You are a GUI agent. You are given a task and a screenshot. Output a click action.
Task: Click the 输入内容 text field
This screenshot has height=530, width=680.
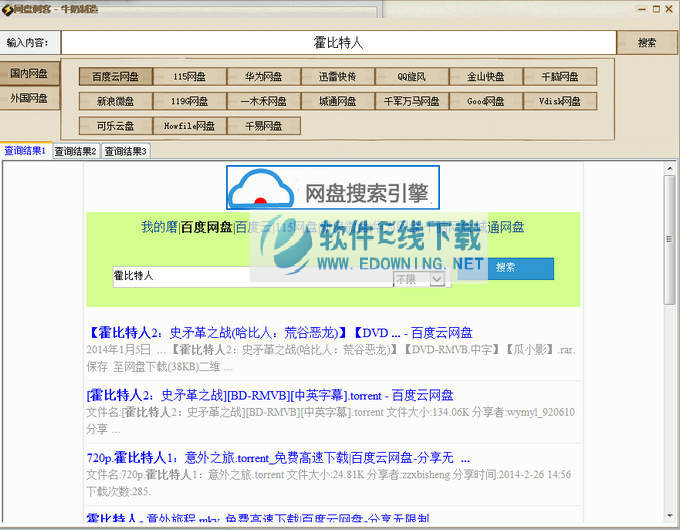[338, 43]
